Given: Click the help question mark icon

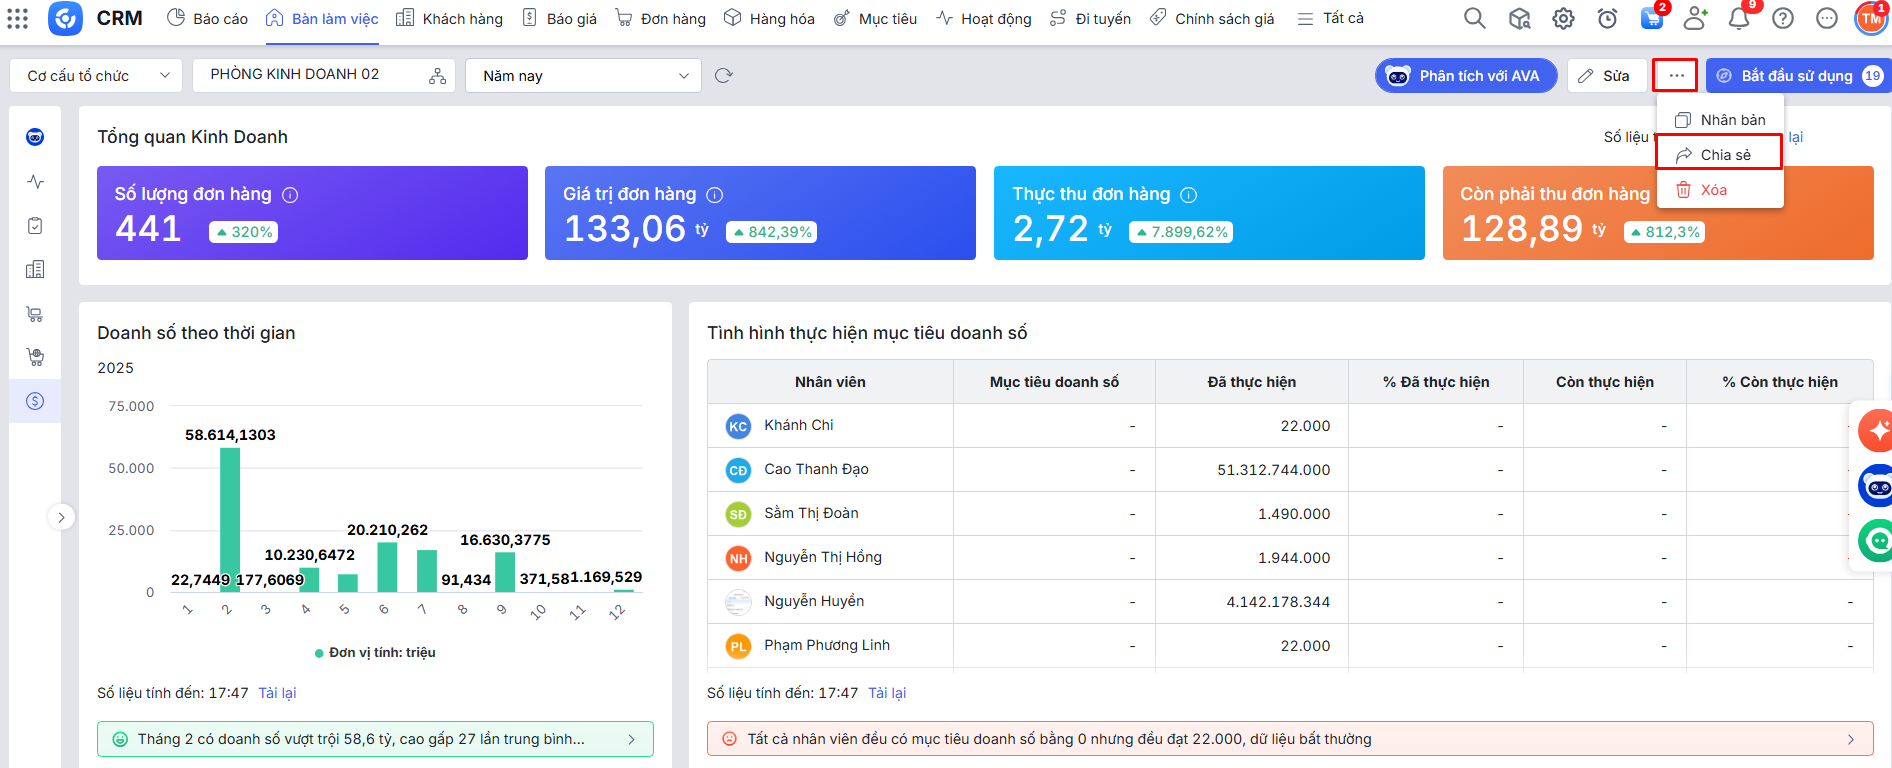Looking at the screenshot, I should pos(1783,18).
